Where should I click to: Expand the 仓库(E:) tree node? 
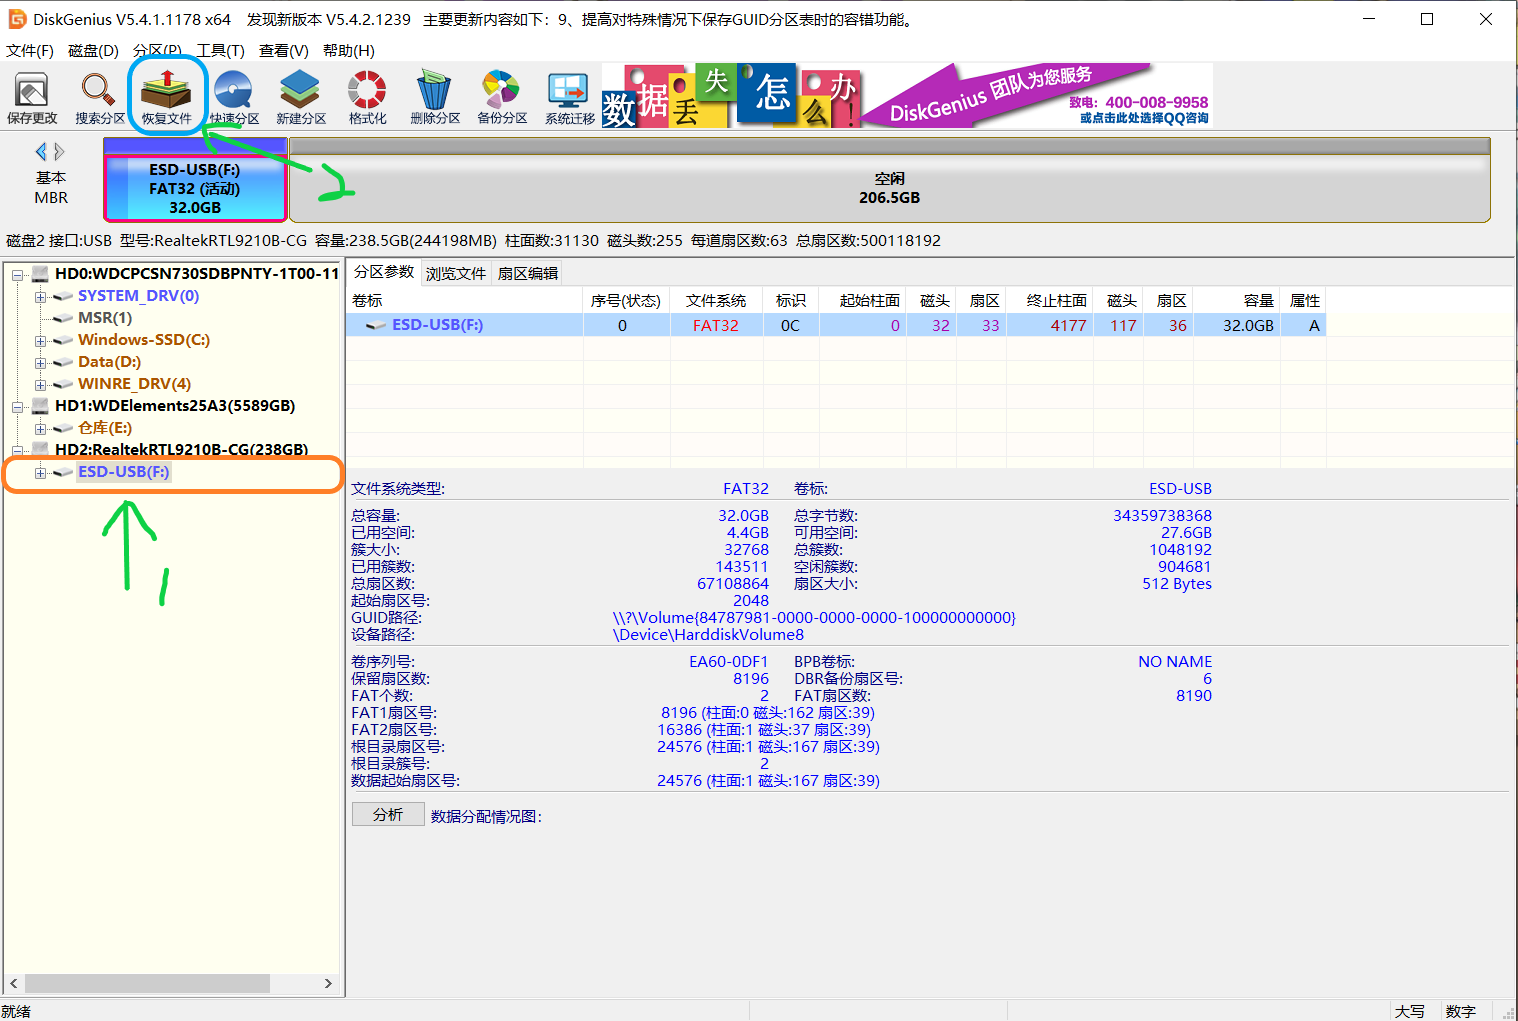(40, 428)
